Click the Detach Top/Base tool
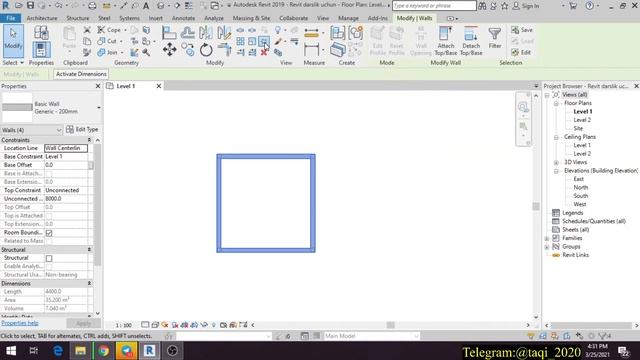Image resolution: width=640 pixels, height=360 pixels. tap(471, 41)
